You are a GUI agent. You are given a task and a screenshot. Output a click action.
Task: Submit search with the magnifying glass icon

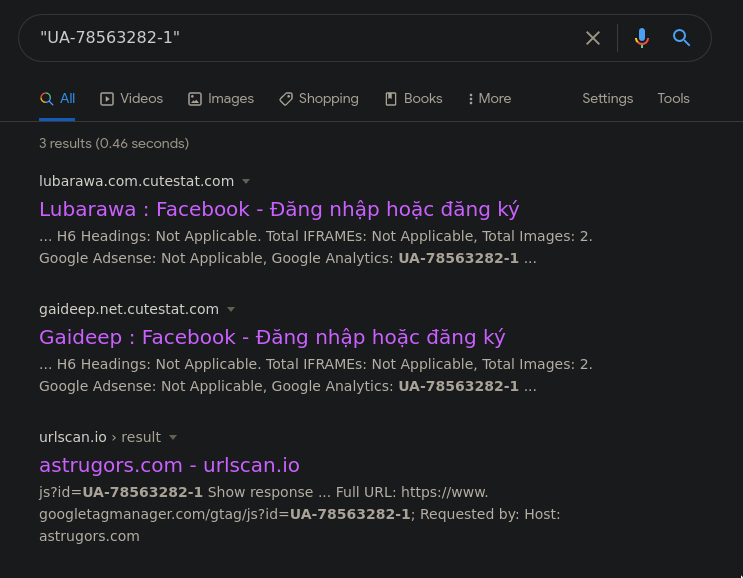pos(681,37)
